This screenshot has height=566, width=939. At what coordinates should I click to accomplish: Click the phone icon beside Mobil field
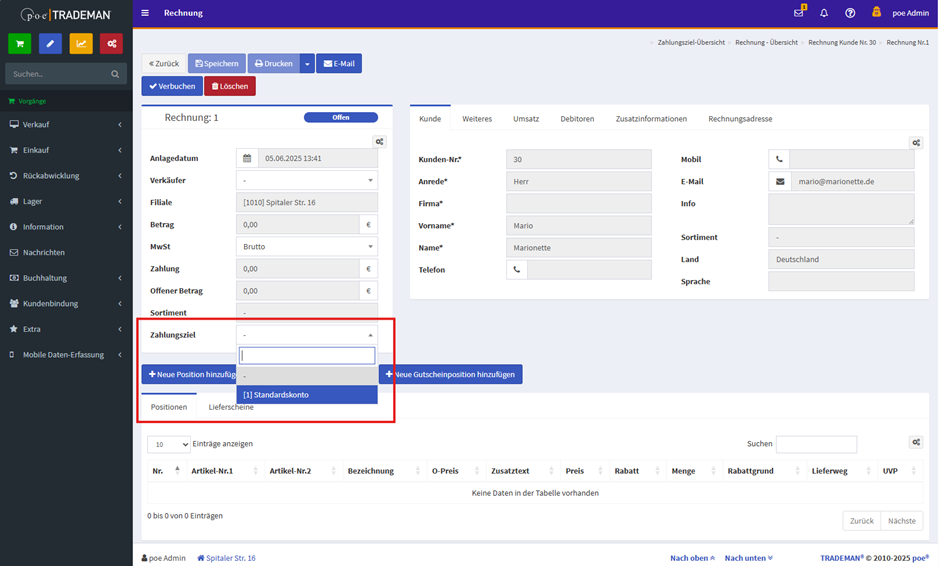coord(779,159)
